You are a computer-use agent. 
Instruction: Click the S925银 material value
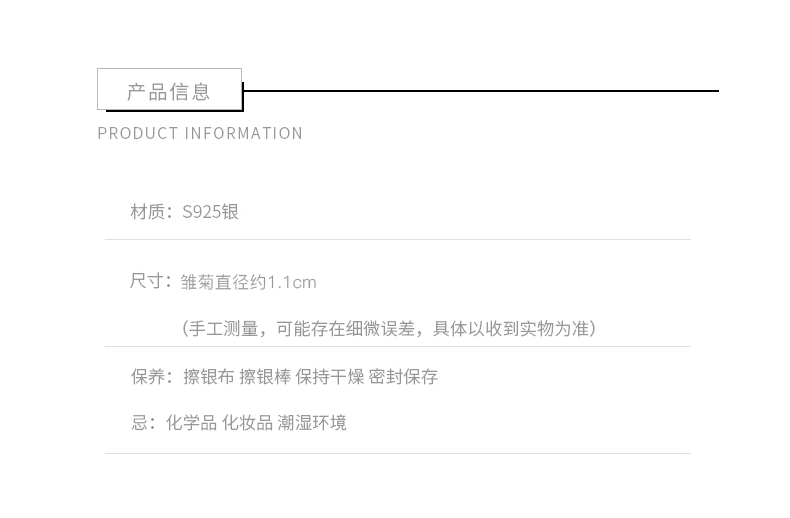(x=210, y=212)
